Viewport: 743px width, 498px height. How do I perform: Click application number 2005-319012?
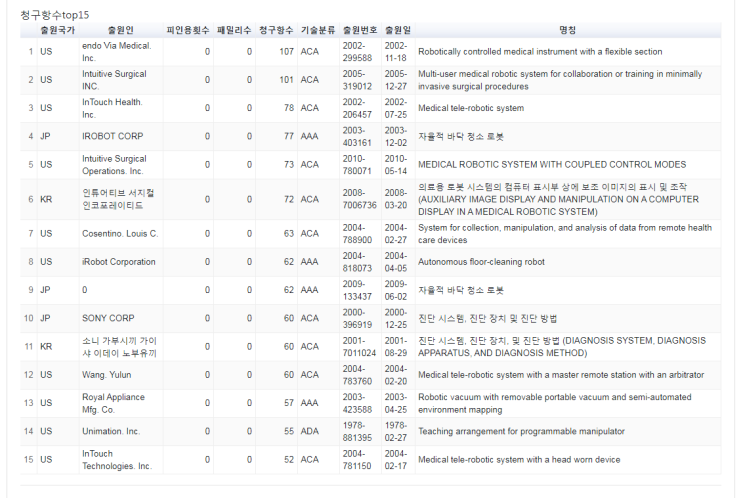357,80
